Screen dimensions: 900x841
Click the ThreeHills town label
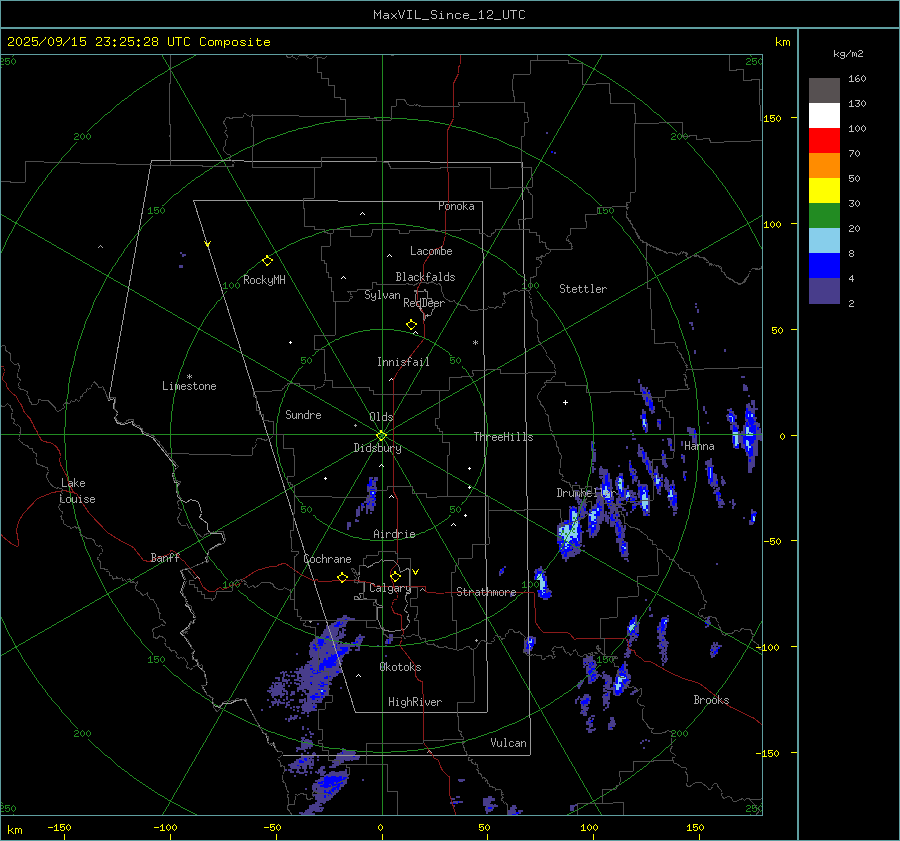[x=503, y=437]
